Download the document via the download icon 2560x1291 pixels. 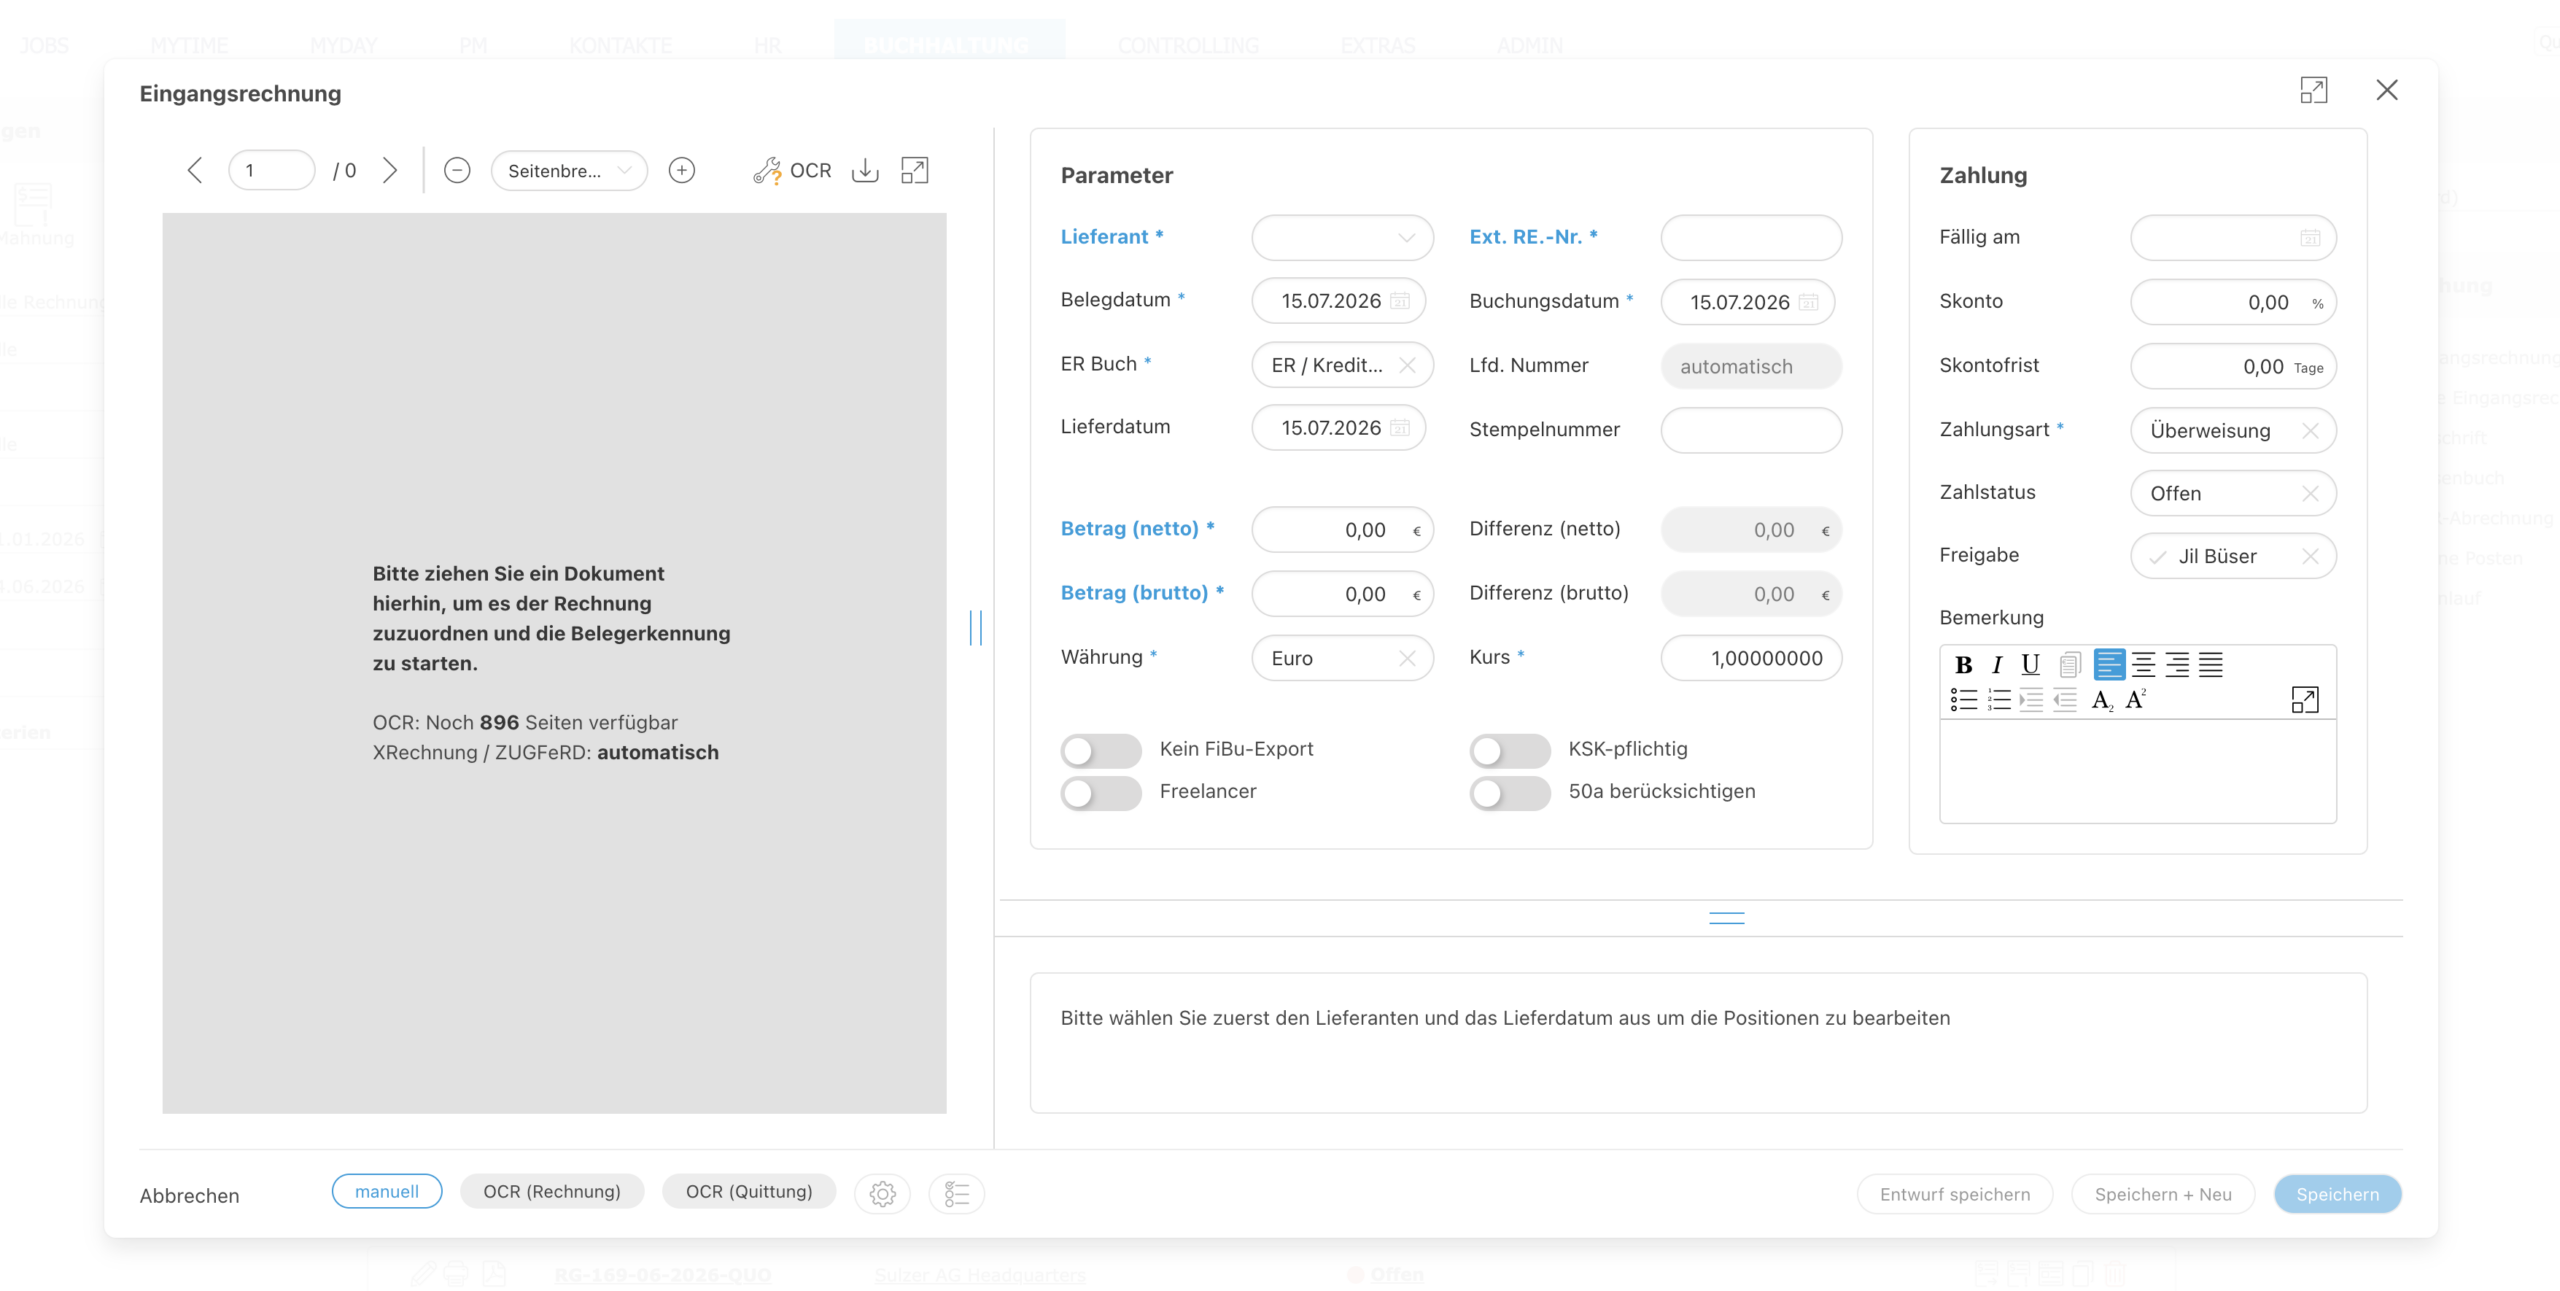click(865, 171)
